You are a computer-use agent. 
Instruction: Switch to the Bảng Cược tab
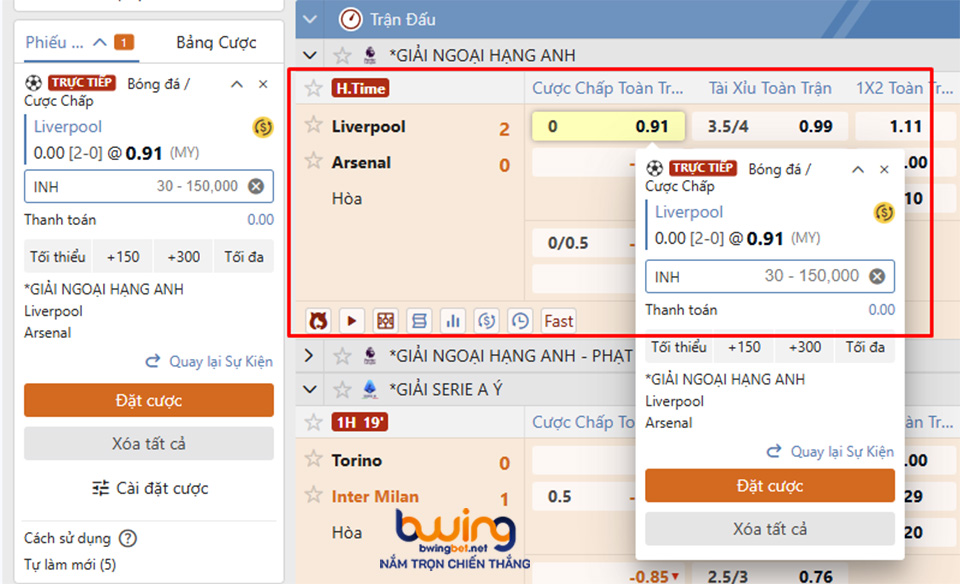[216, 42]
